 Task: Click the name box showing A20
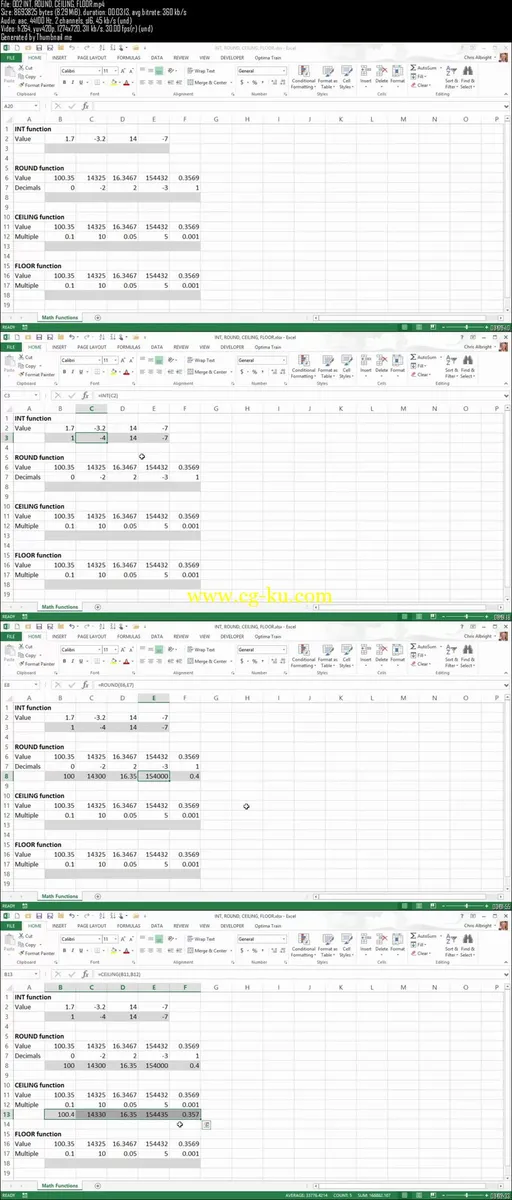pos(22,104)
